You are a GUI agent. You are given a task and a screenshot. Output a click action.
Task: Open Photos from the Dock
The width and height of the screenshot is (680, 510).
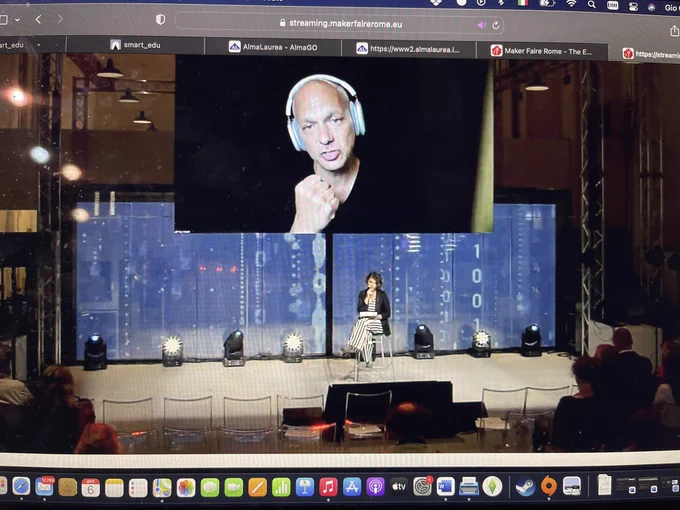186,488
